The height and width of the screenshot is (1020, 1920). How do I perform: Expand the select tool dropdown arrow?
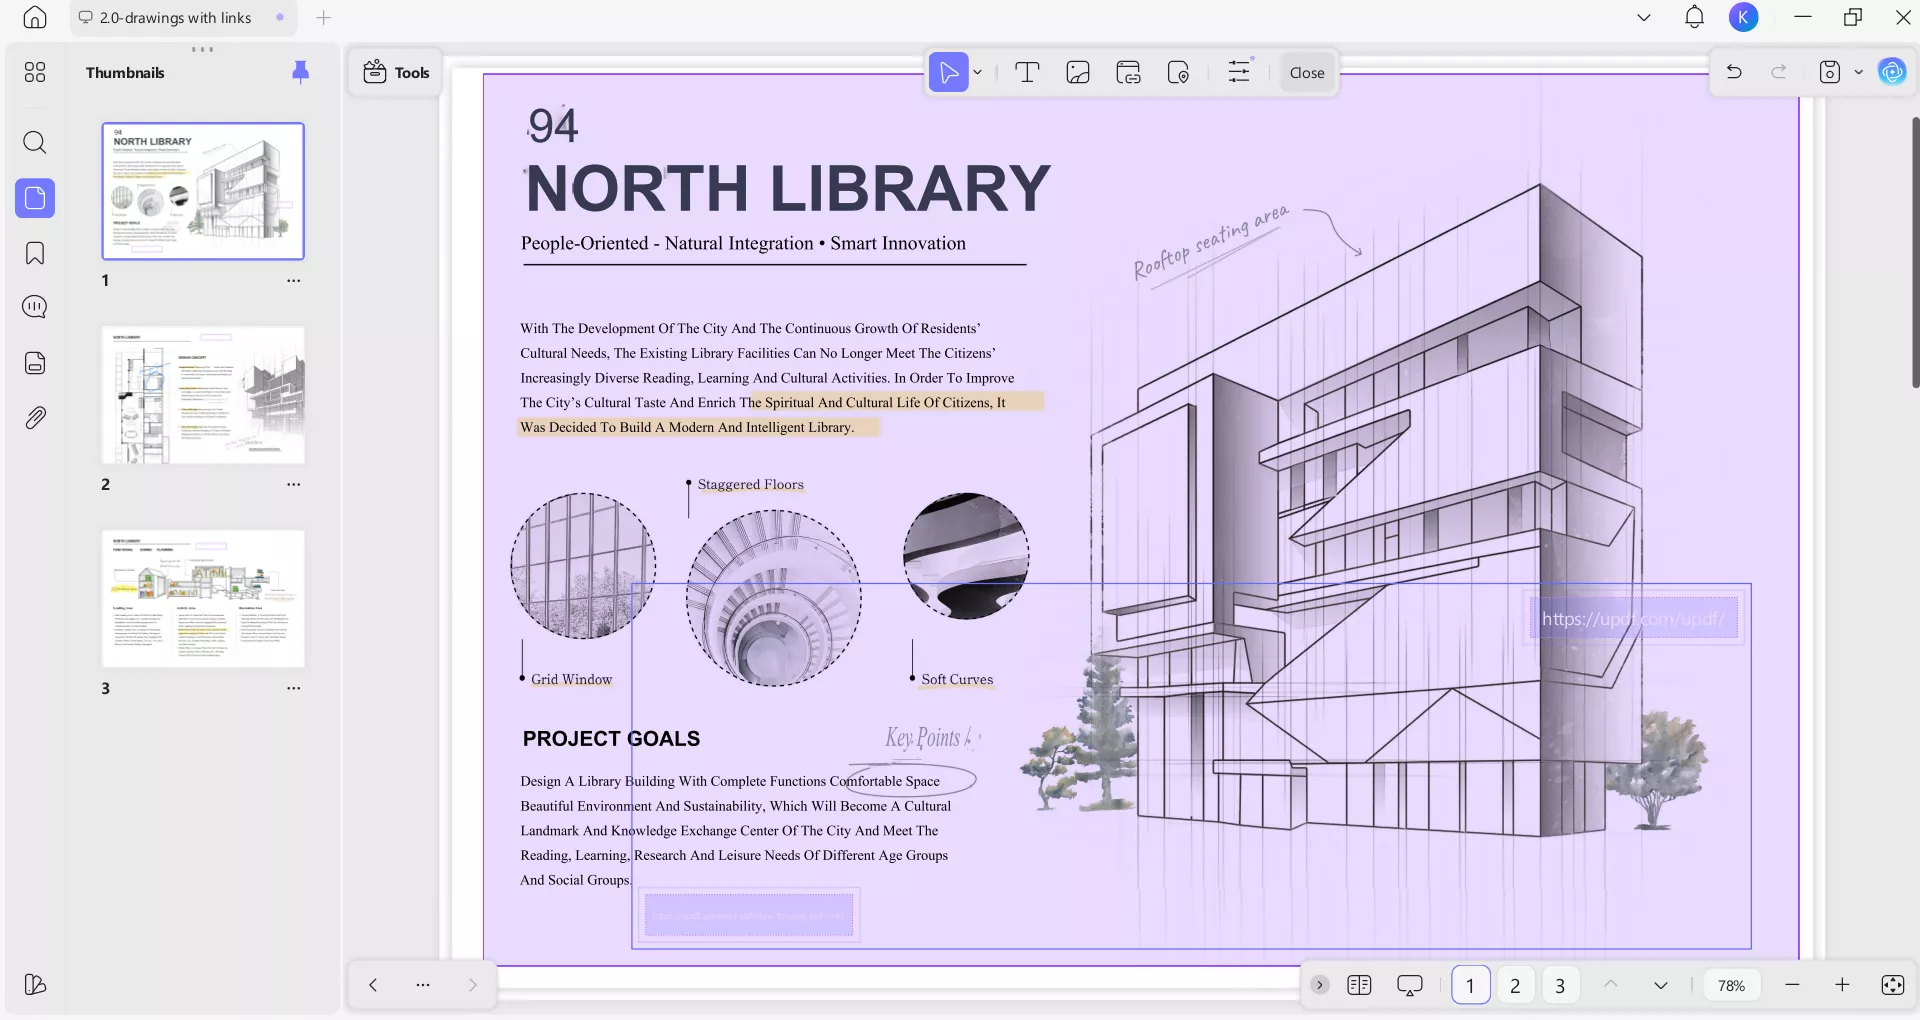[x=978, y=72]
